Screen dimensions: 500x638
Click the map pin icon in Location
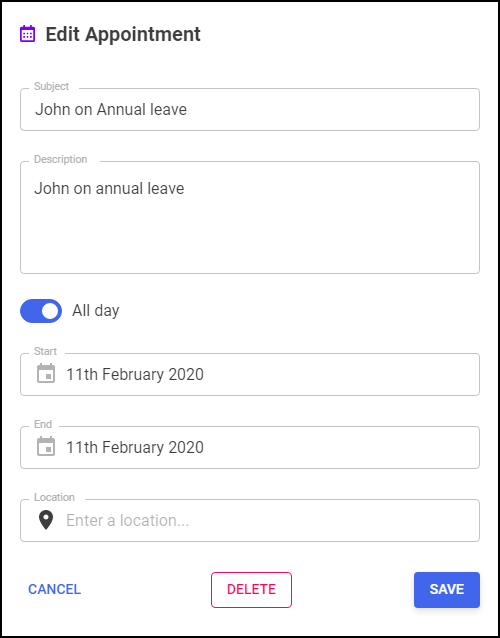tap(46, 520)
